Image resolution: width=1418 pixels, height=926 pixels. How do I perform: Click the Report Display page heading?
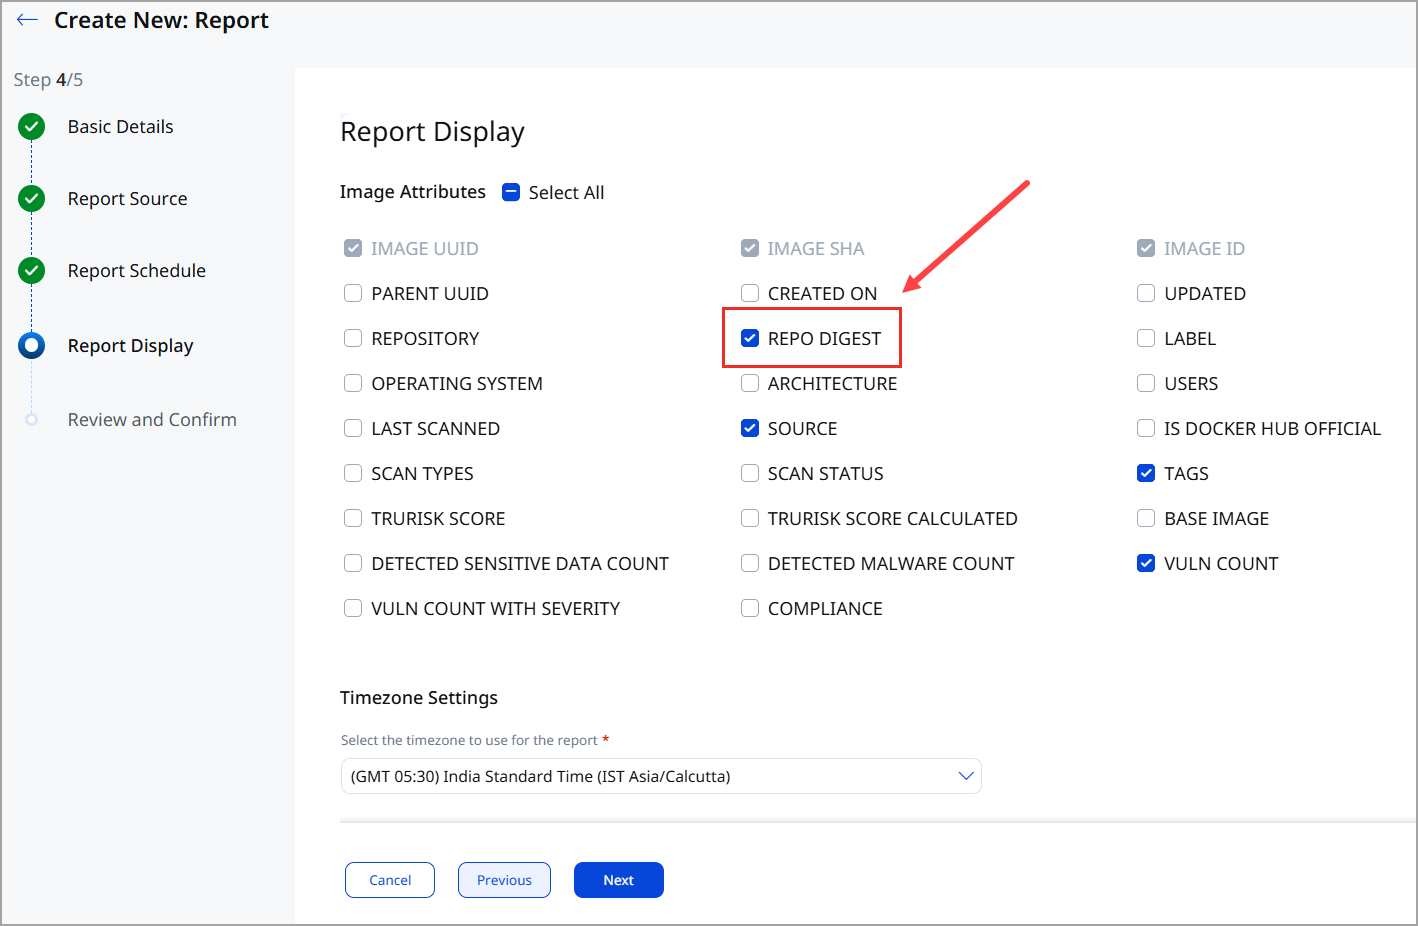[x=433, y=132]
